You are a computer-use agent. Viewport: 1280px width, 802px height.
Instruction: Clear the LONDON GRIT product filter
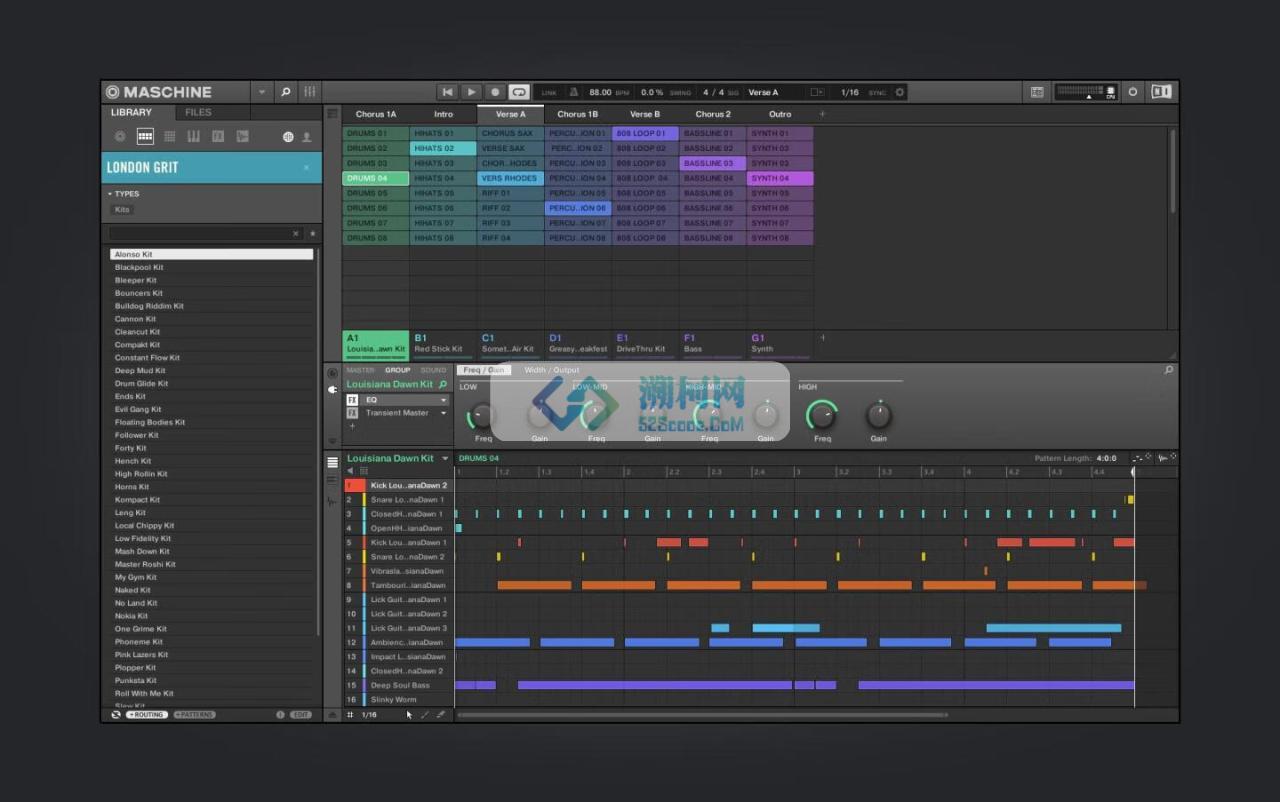pyautogui.click(x=306, y=168)
